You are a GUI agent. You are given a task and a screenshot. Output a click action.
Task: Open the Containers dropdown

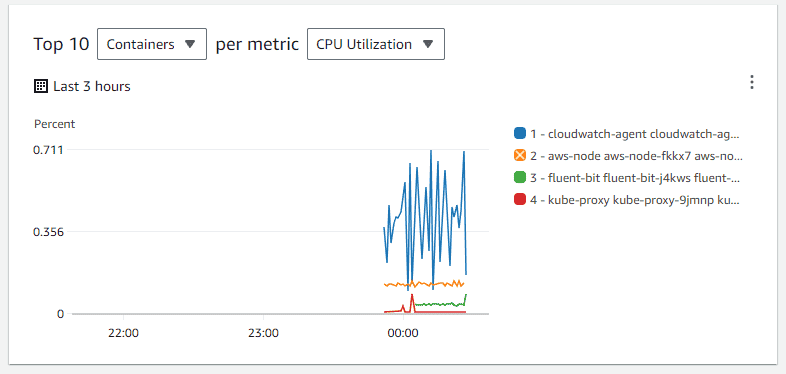coord(152,44)
